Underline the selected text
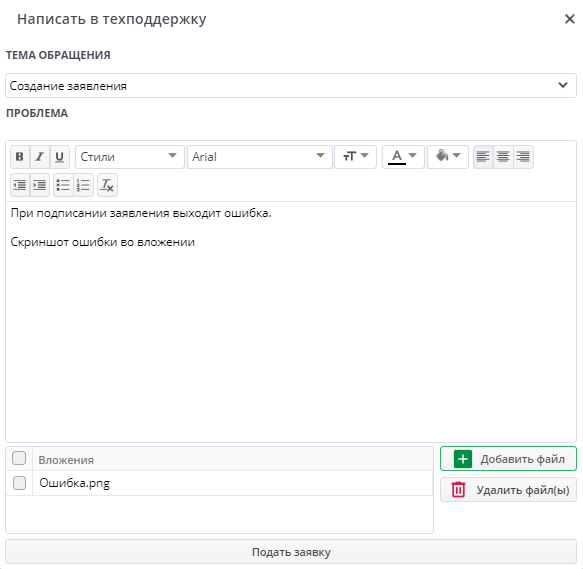 [59, 157]
